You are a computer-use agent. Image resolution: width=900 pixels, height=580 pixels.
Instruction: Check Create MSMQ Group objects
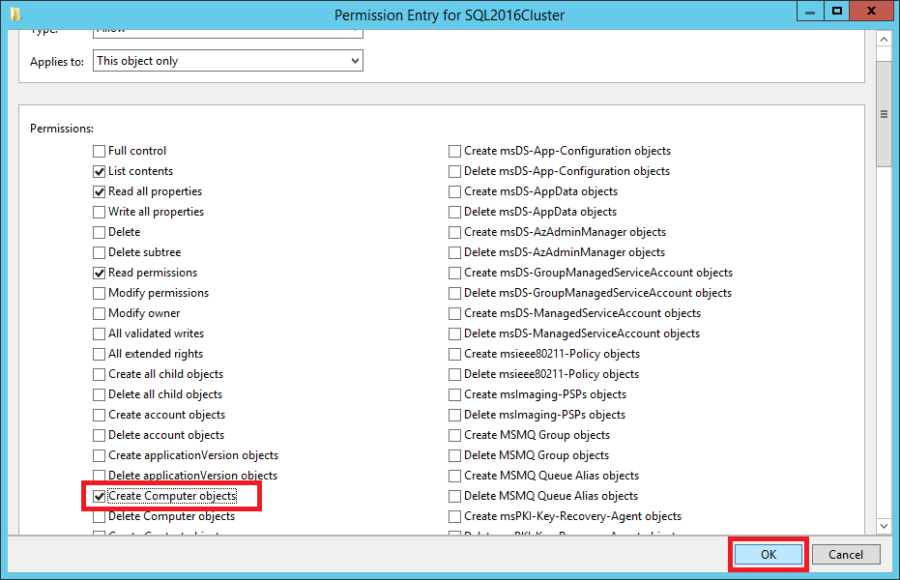click(453, 434)
